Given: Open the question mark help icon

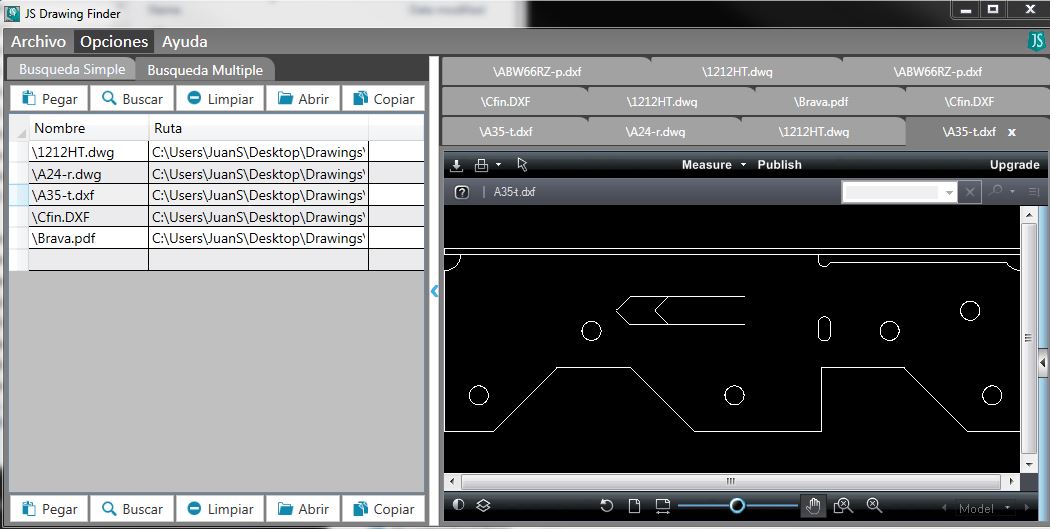Looking at the screenshot, I should point(461,192).
